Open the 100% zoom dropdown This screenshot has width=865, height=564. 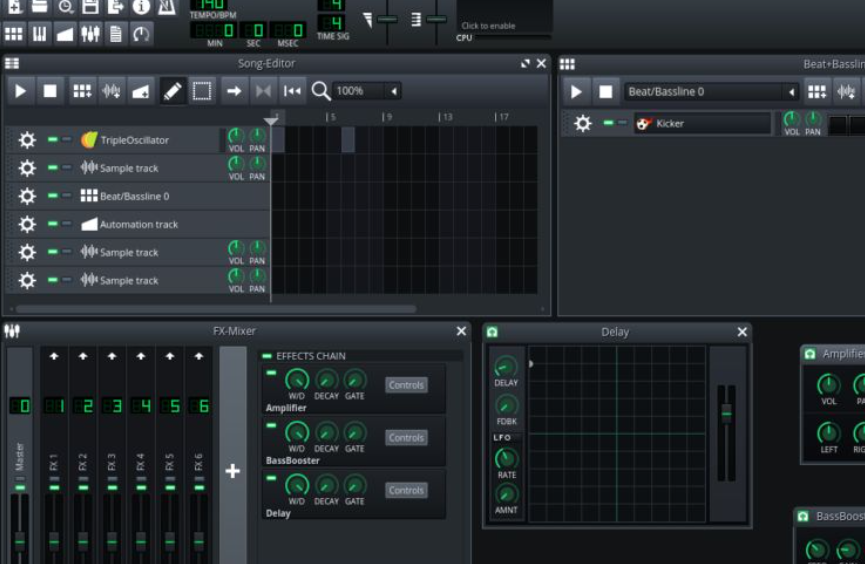367,91
